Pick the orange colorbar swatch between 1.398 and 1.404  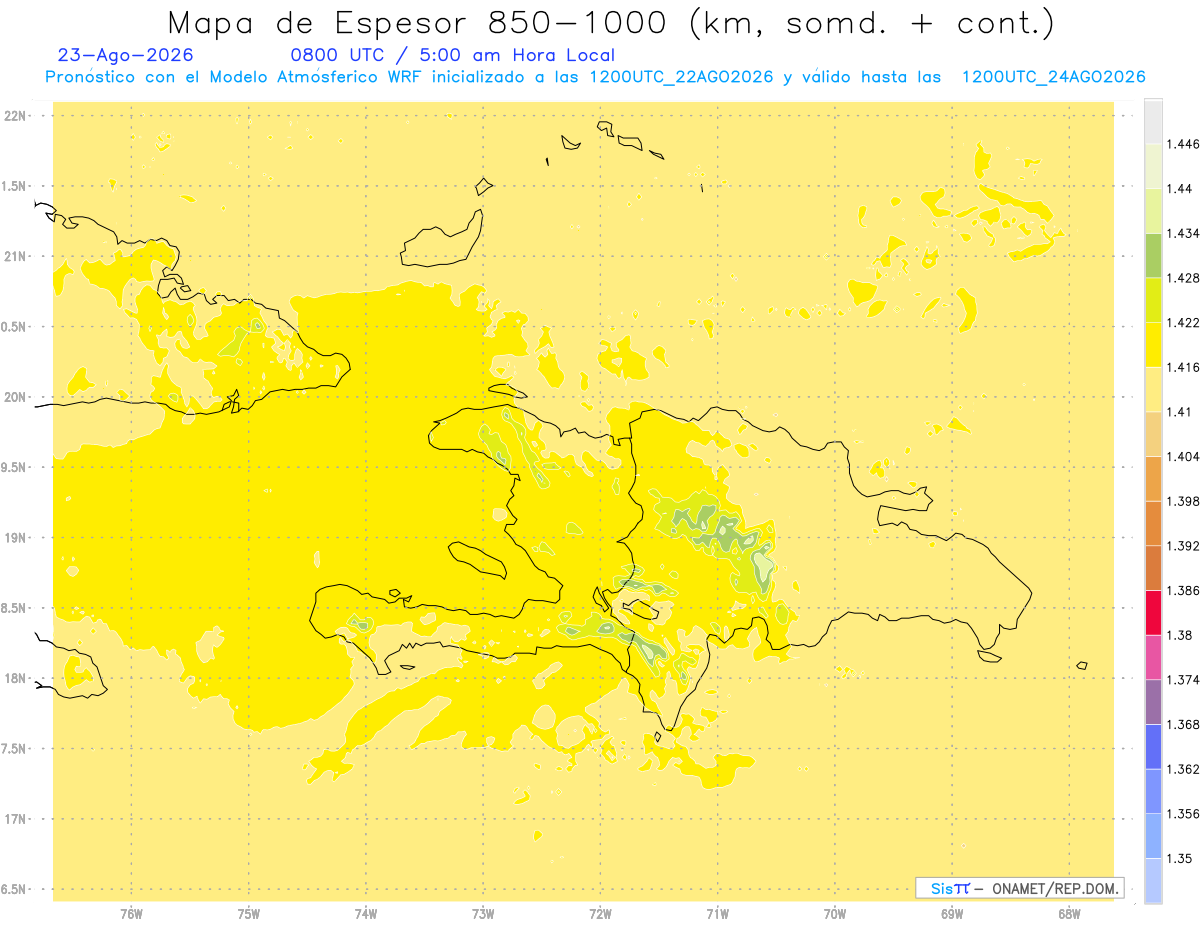click(1153, 479)
